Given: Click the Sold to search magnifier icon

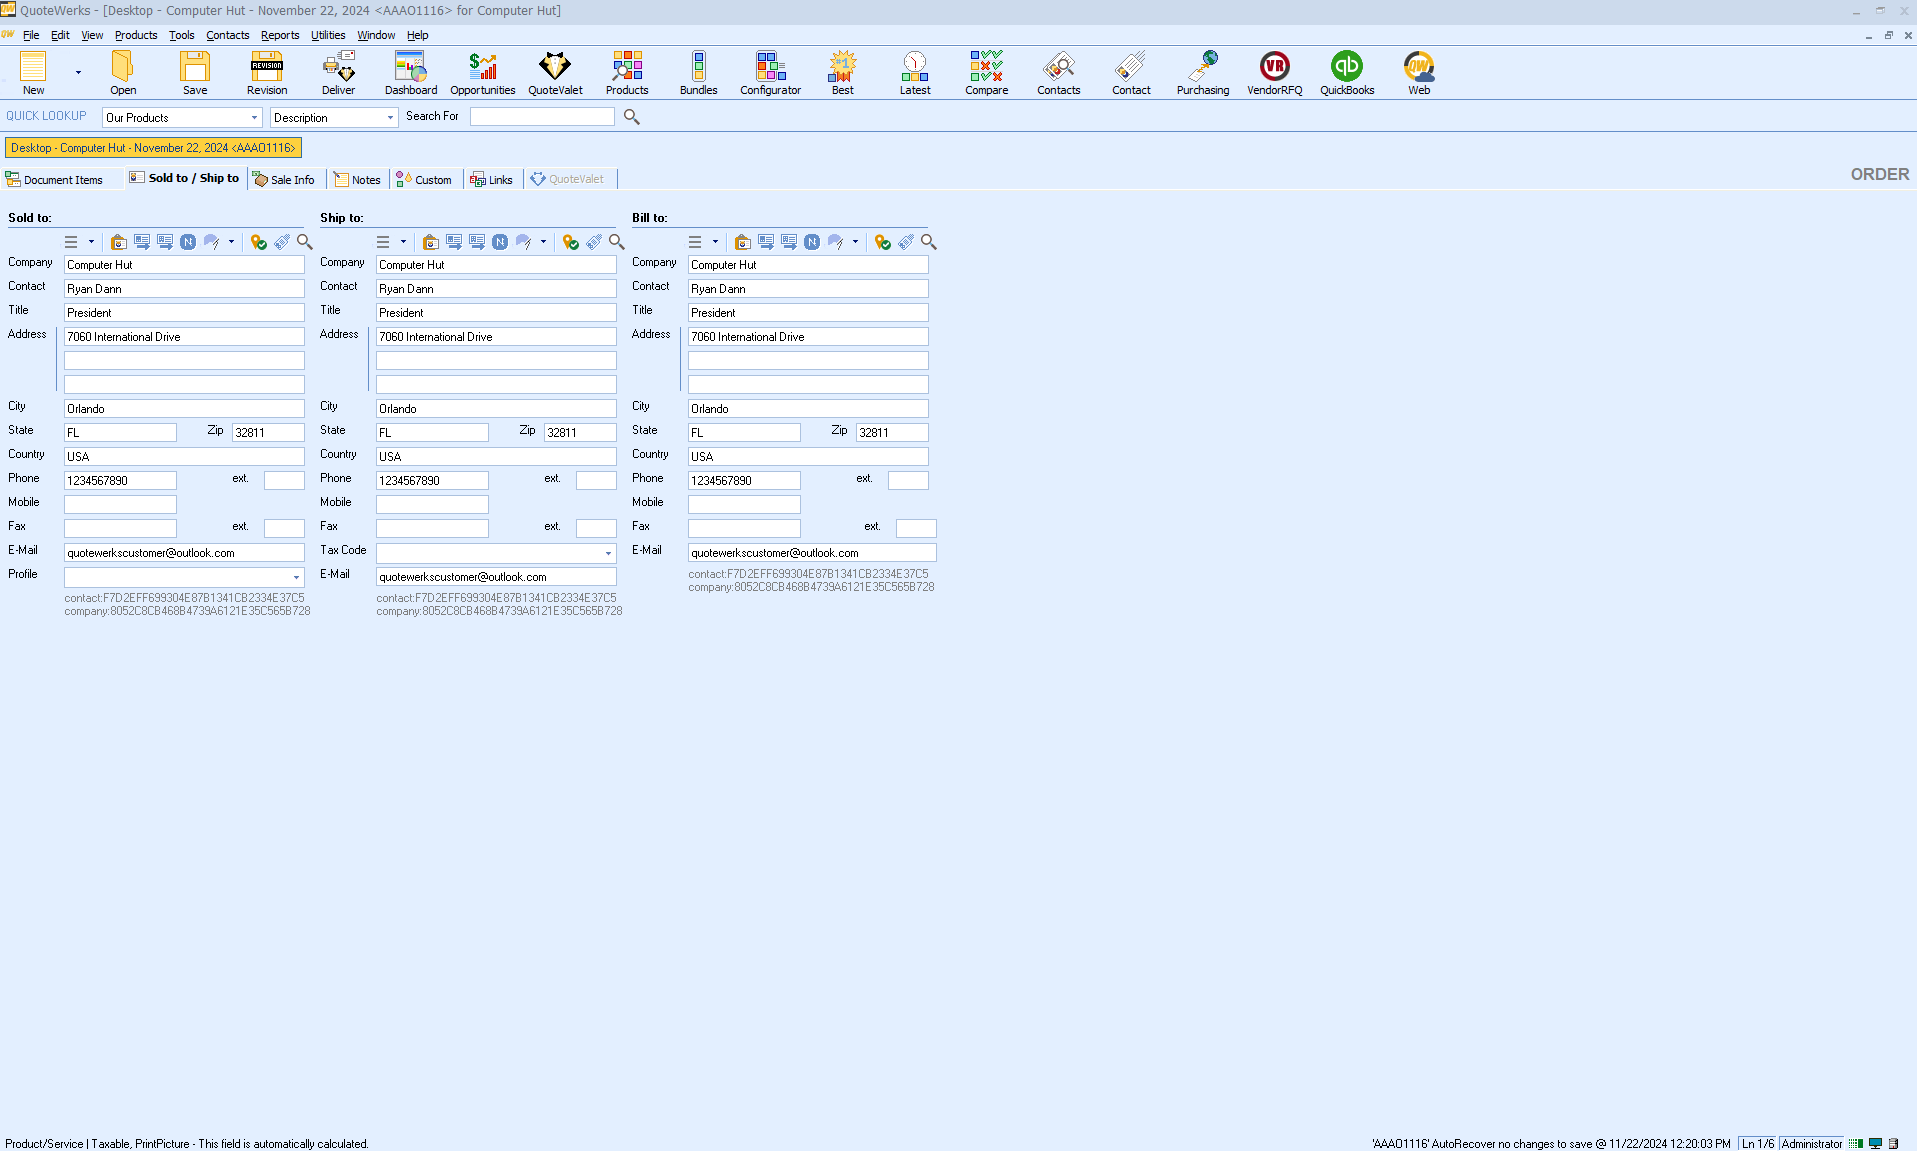Looking at the screenshot, I should 305,242.
